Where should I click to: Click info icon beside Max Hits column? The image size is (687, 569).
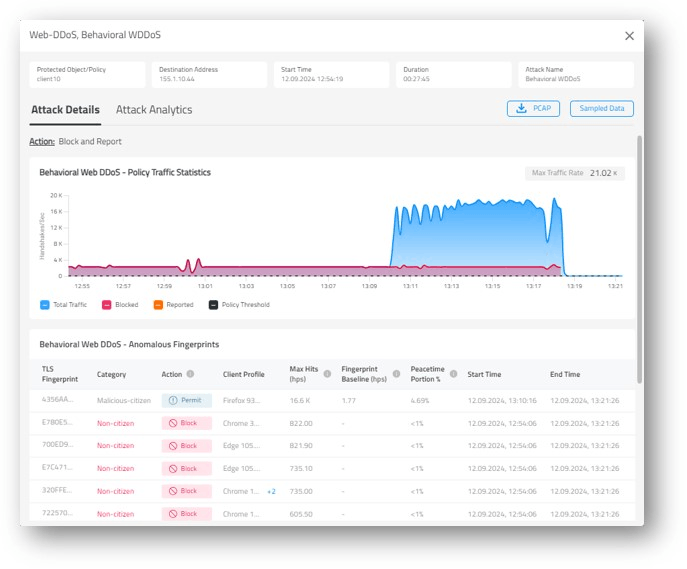tap(327, 374)
